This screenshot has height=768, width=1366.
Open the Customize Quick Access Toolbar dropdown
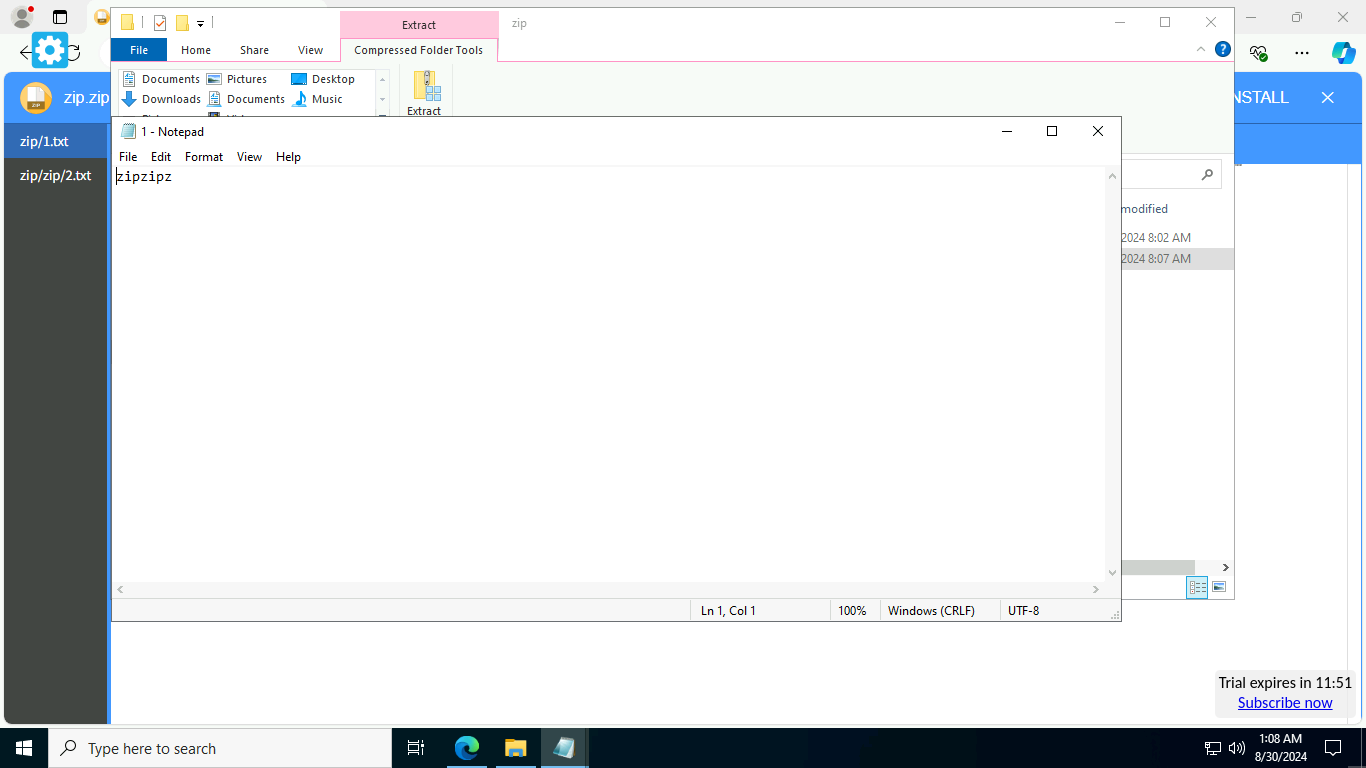(200, 23)
